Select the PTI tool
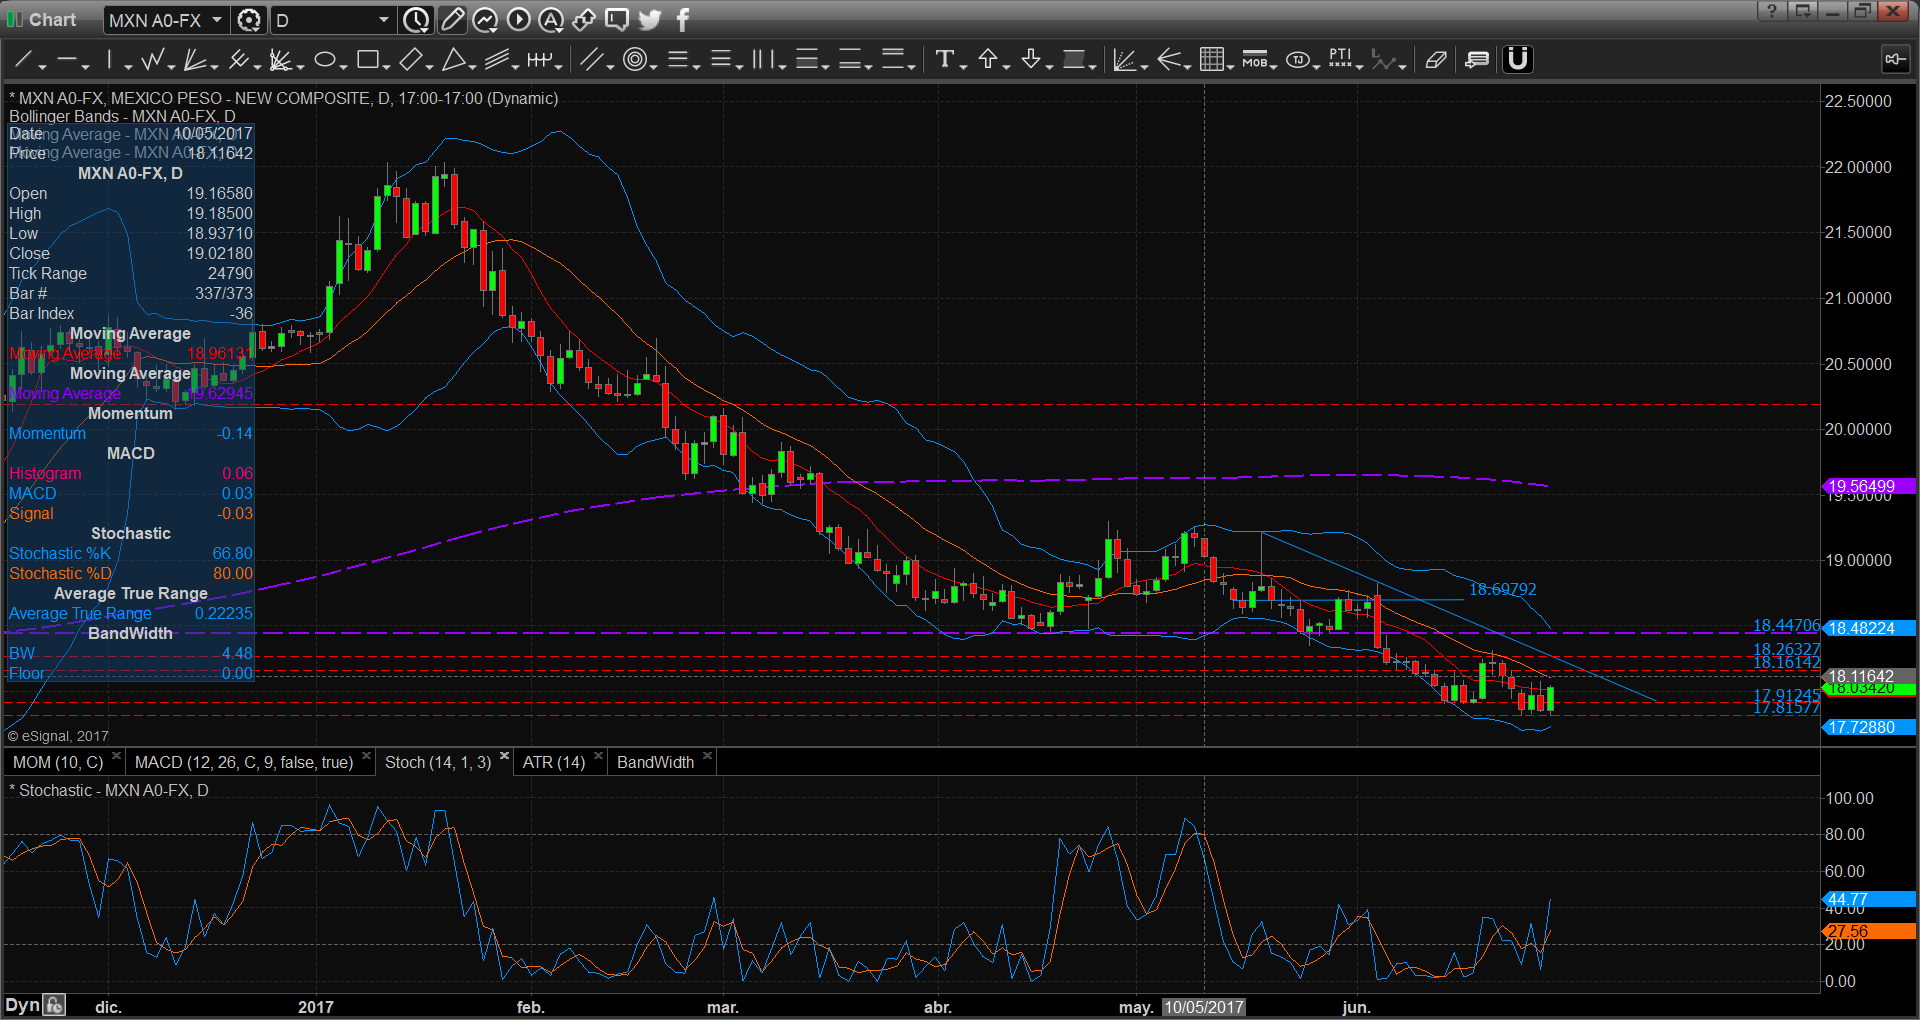 pos(1340,60)
